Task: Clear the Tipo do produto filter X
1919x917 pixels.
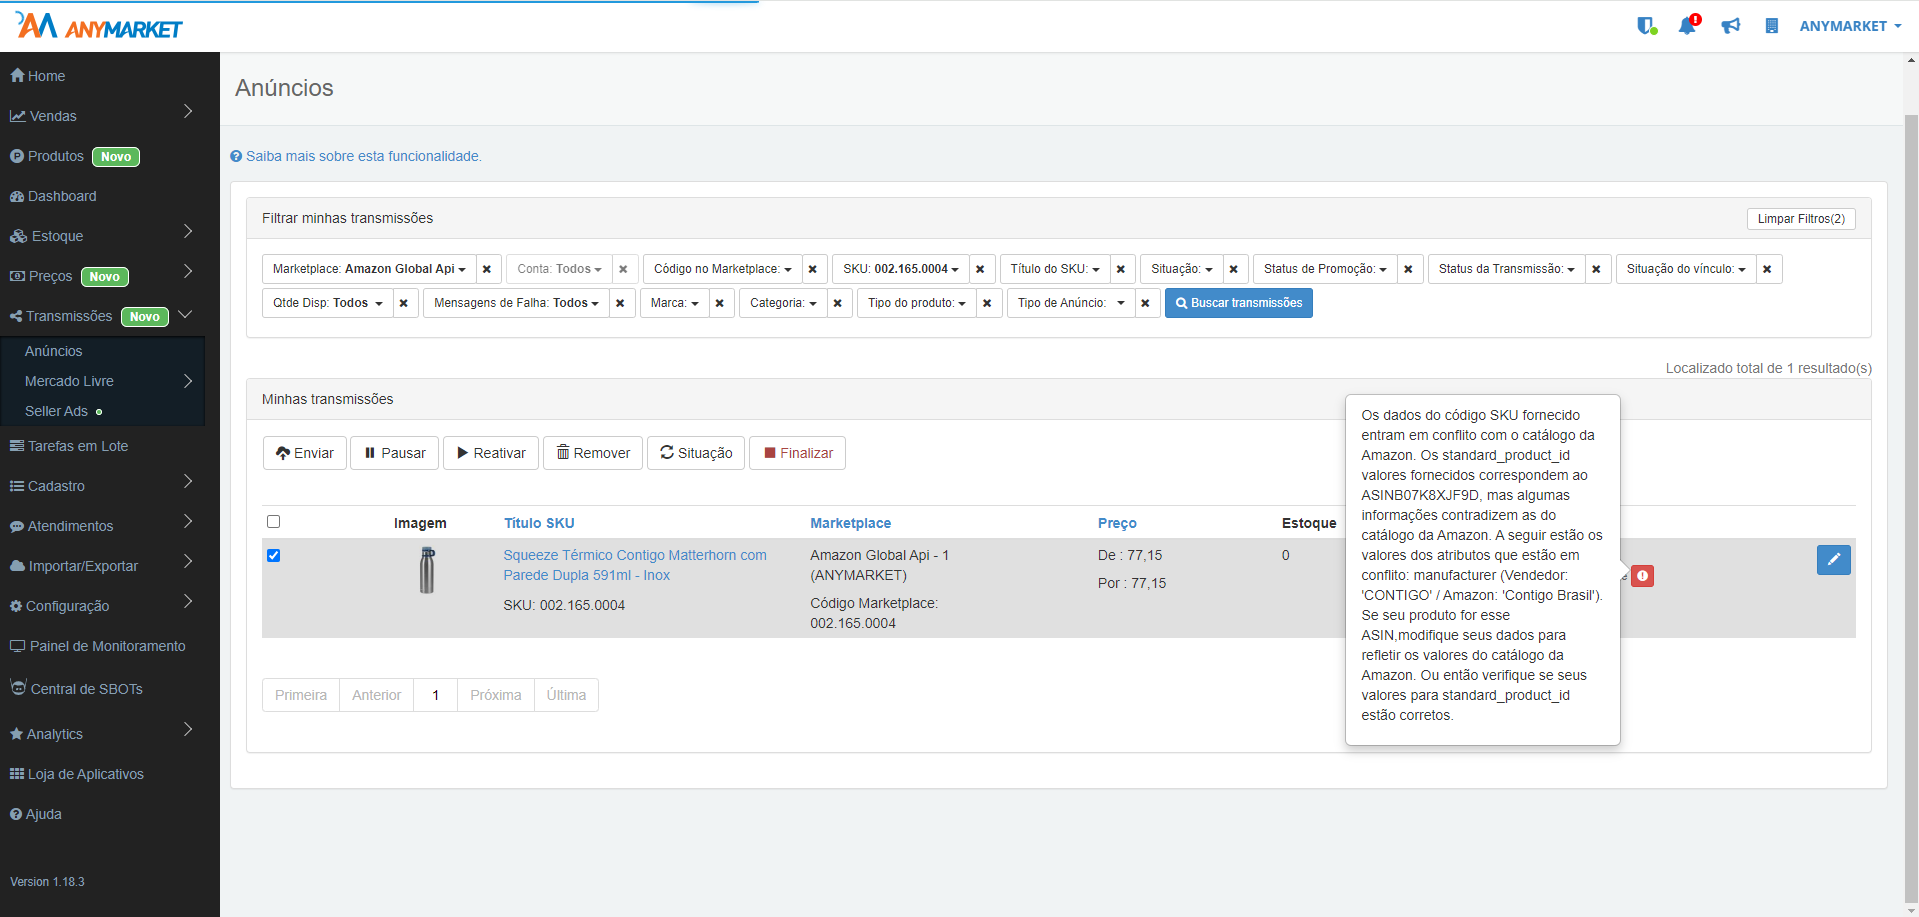Action: click(x=987, y=303)
